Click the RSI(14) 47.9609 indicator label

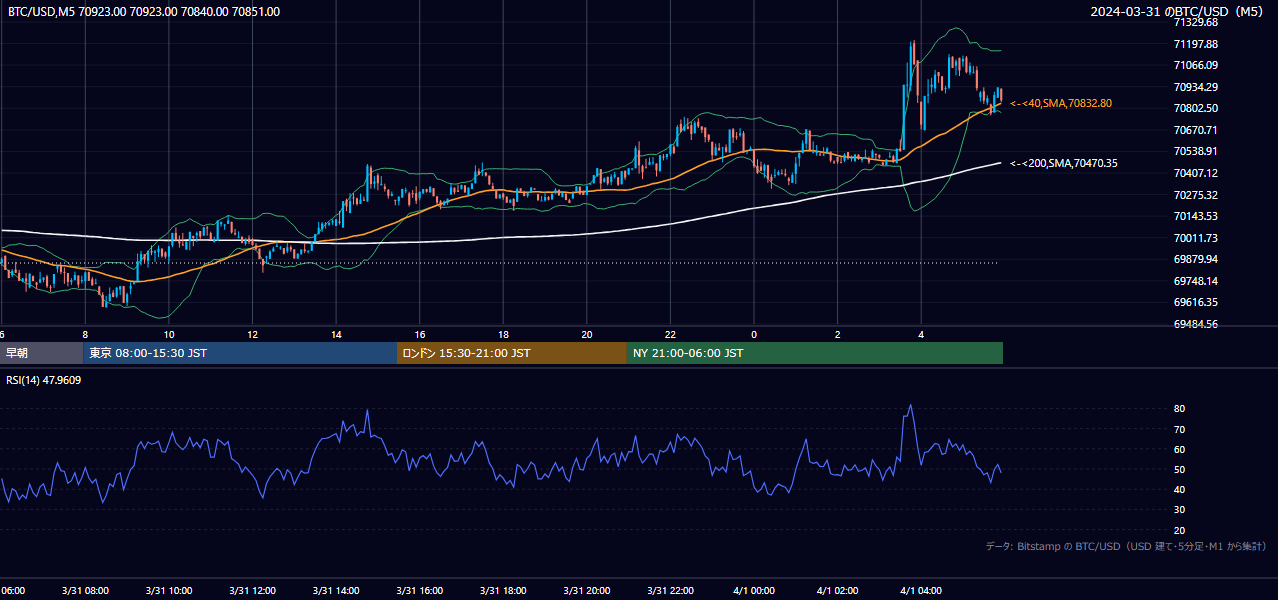(44, 380)
